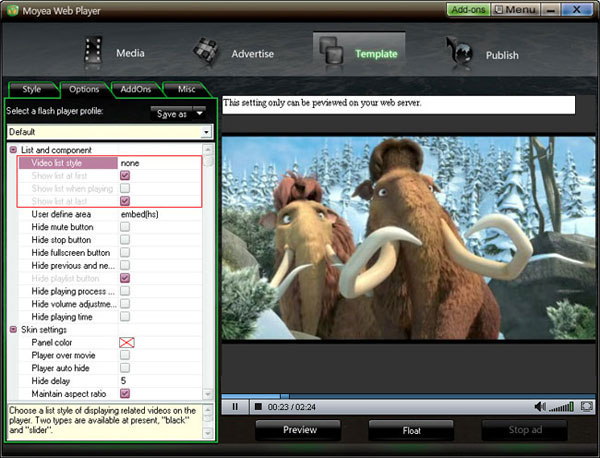This screenshot has width=600, height=458.
Task: Toggle the player fullscreen icon
Action: [x=587, y=406]
